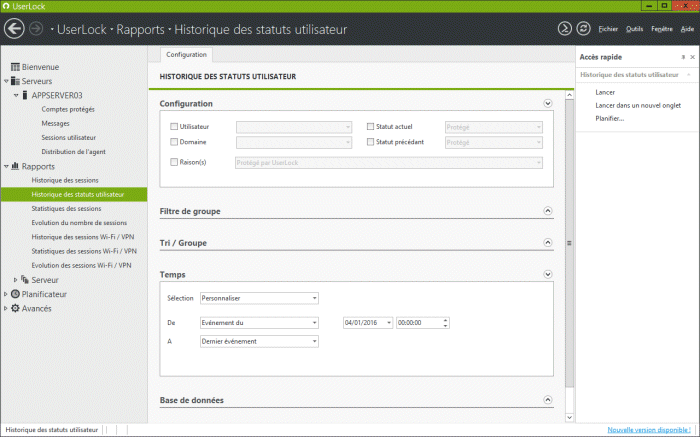Image resolution: width=700 pixels, height=437 pixels.
Task: Click the vertical scrollbar thumb
Action: click(x=569, y=243)
